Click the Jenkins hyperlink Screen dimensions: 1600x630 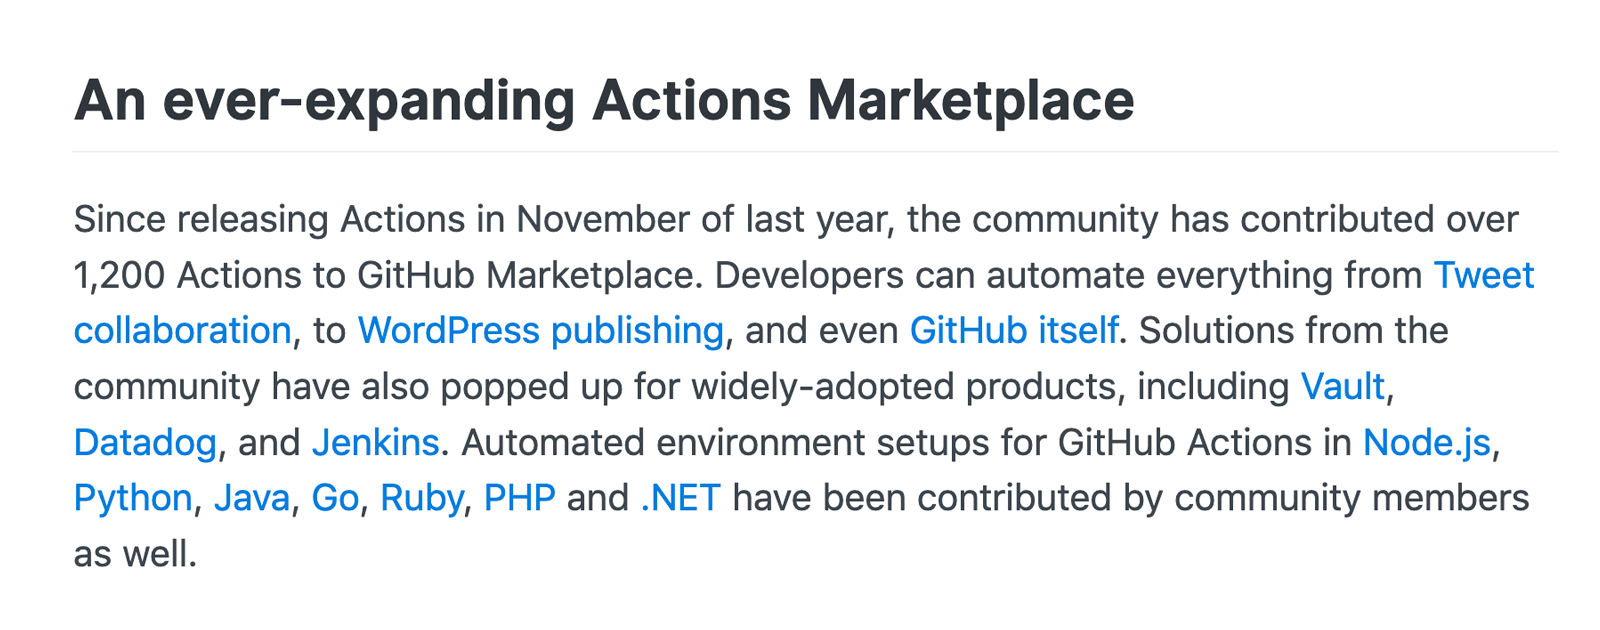[375, 443]
